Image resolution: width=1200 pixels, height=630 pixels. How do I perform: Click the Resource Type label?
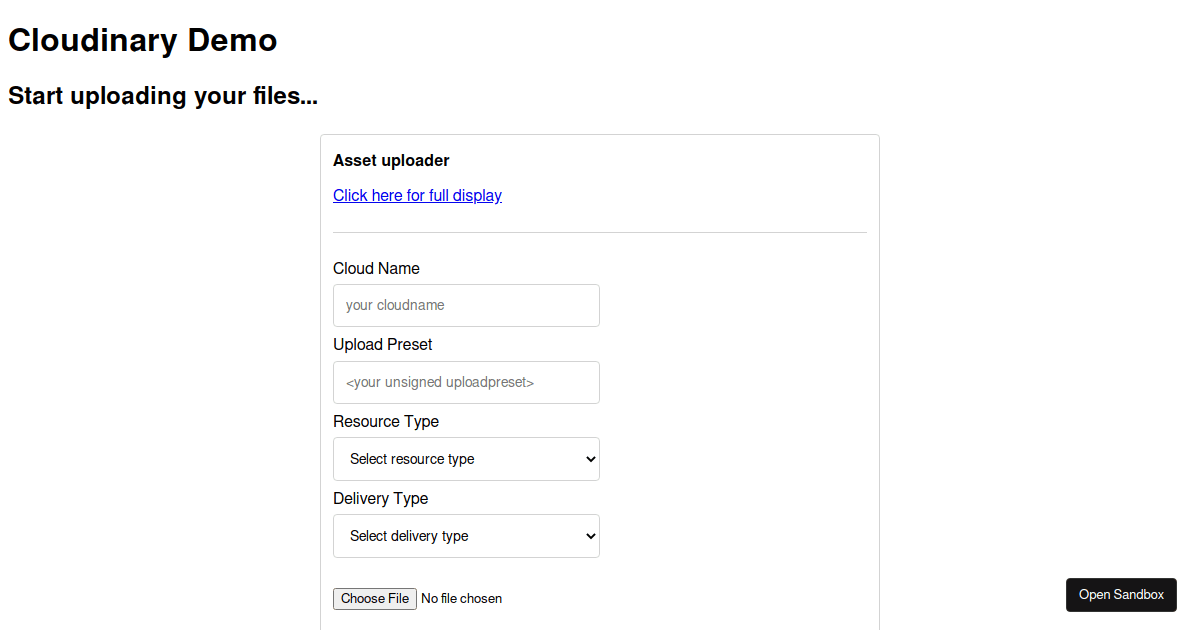(x=386, y=421)
